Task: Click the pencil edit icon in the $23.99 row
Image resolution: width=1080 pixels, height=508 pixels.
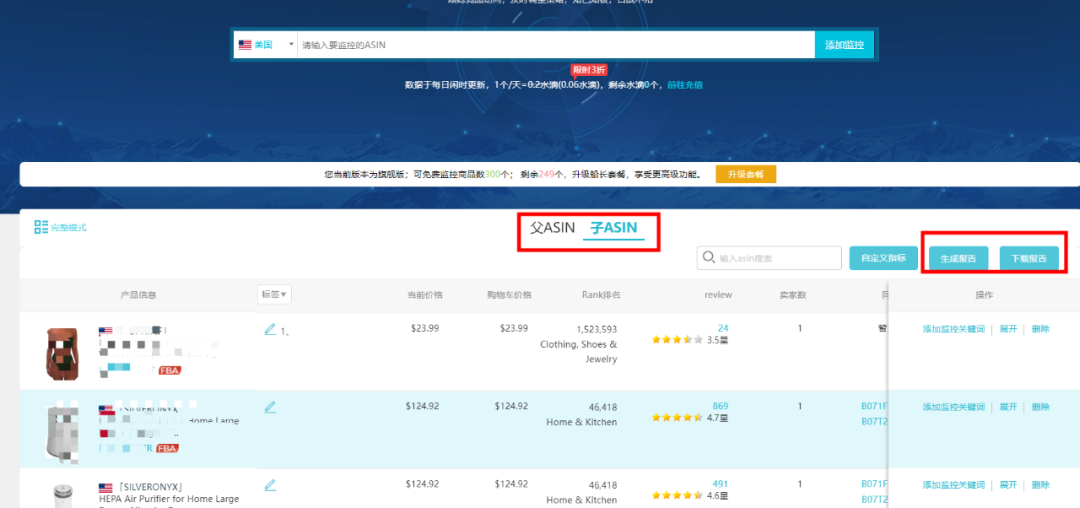Action: (x=270, y=330)
